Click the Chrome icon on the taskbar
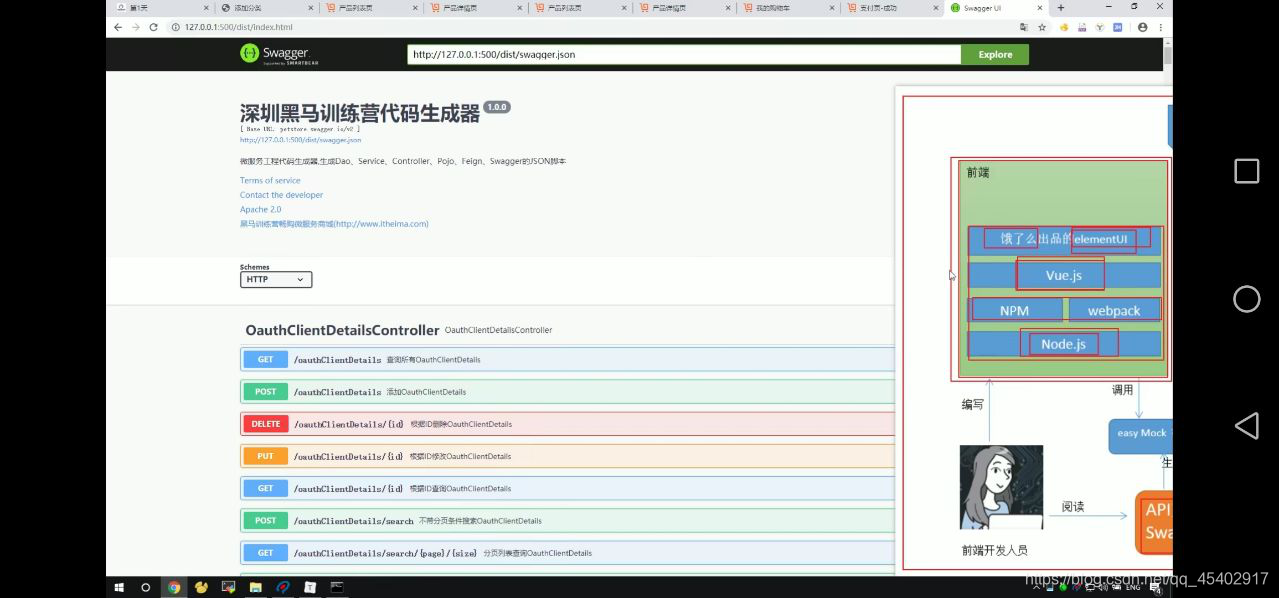This screenshot has width=1279, height=598. tap(174, 587)
